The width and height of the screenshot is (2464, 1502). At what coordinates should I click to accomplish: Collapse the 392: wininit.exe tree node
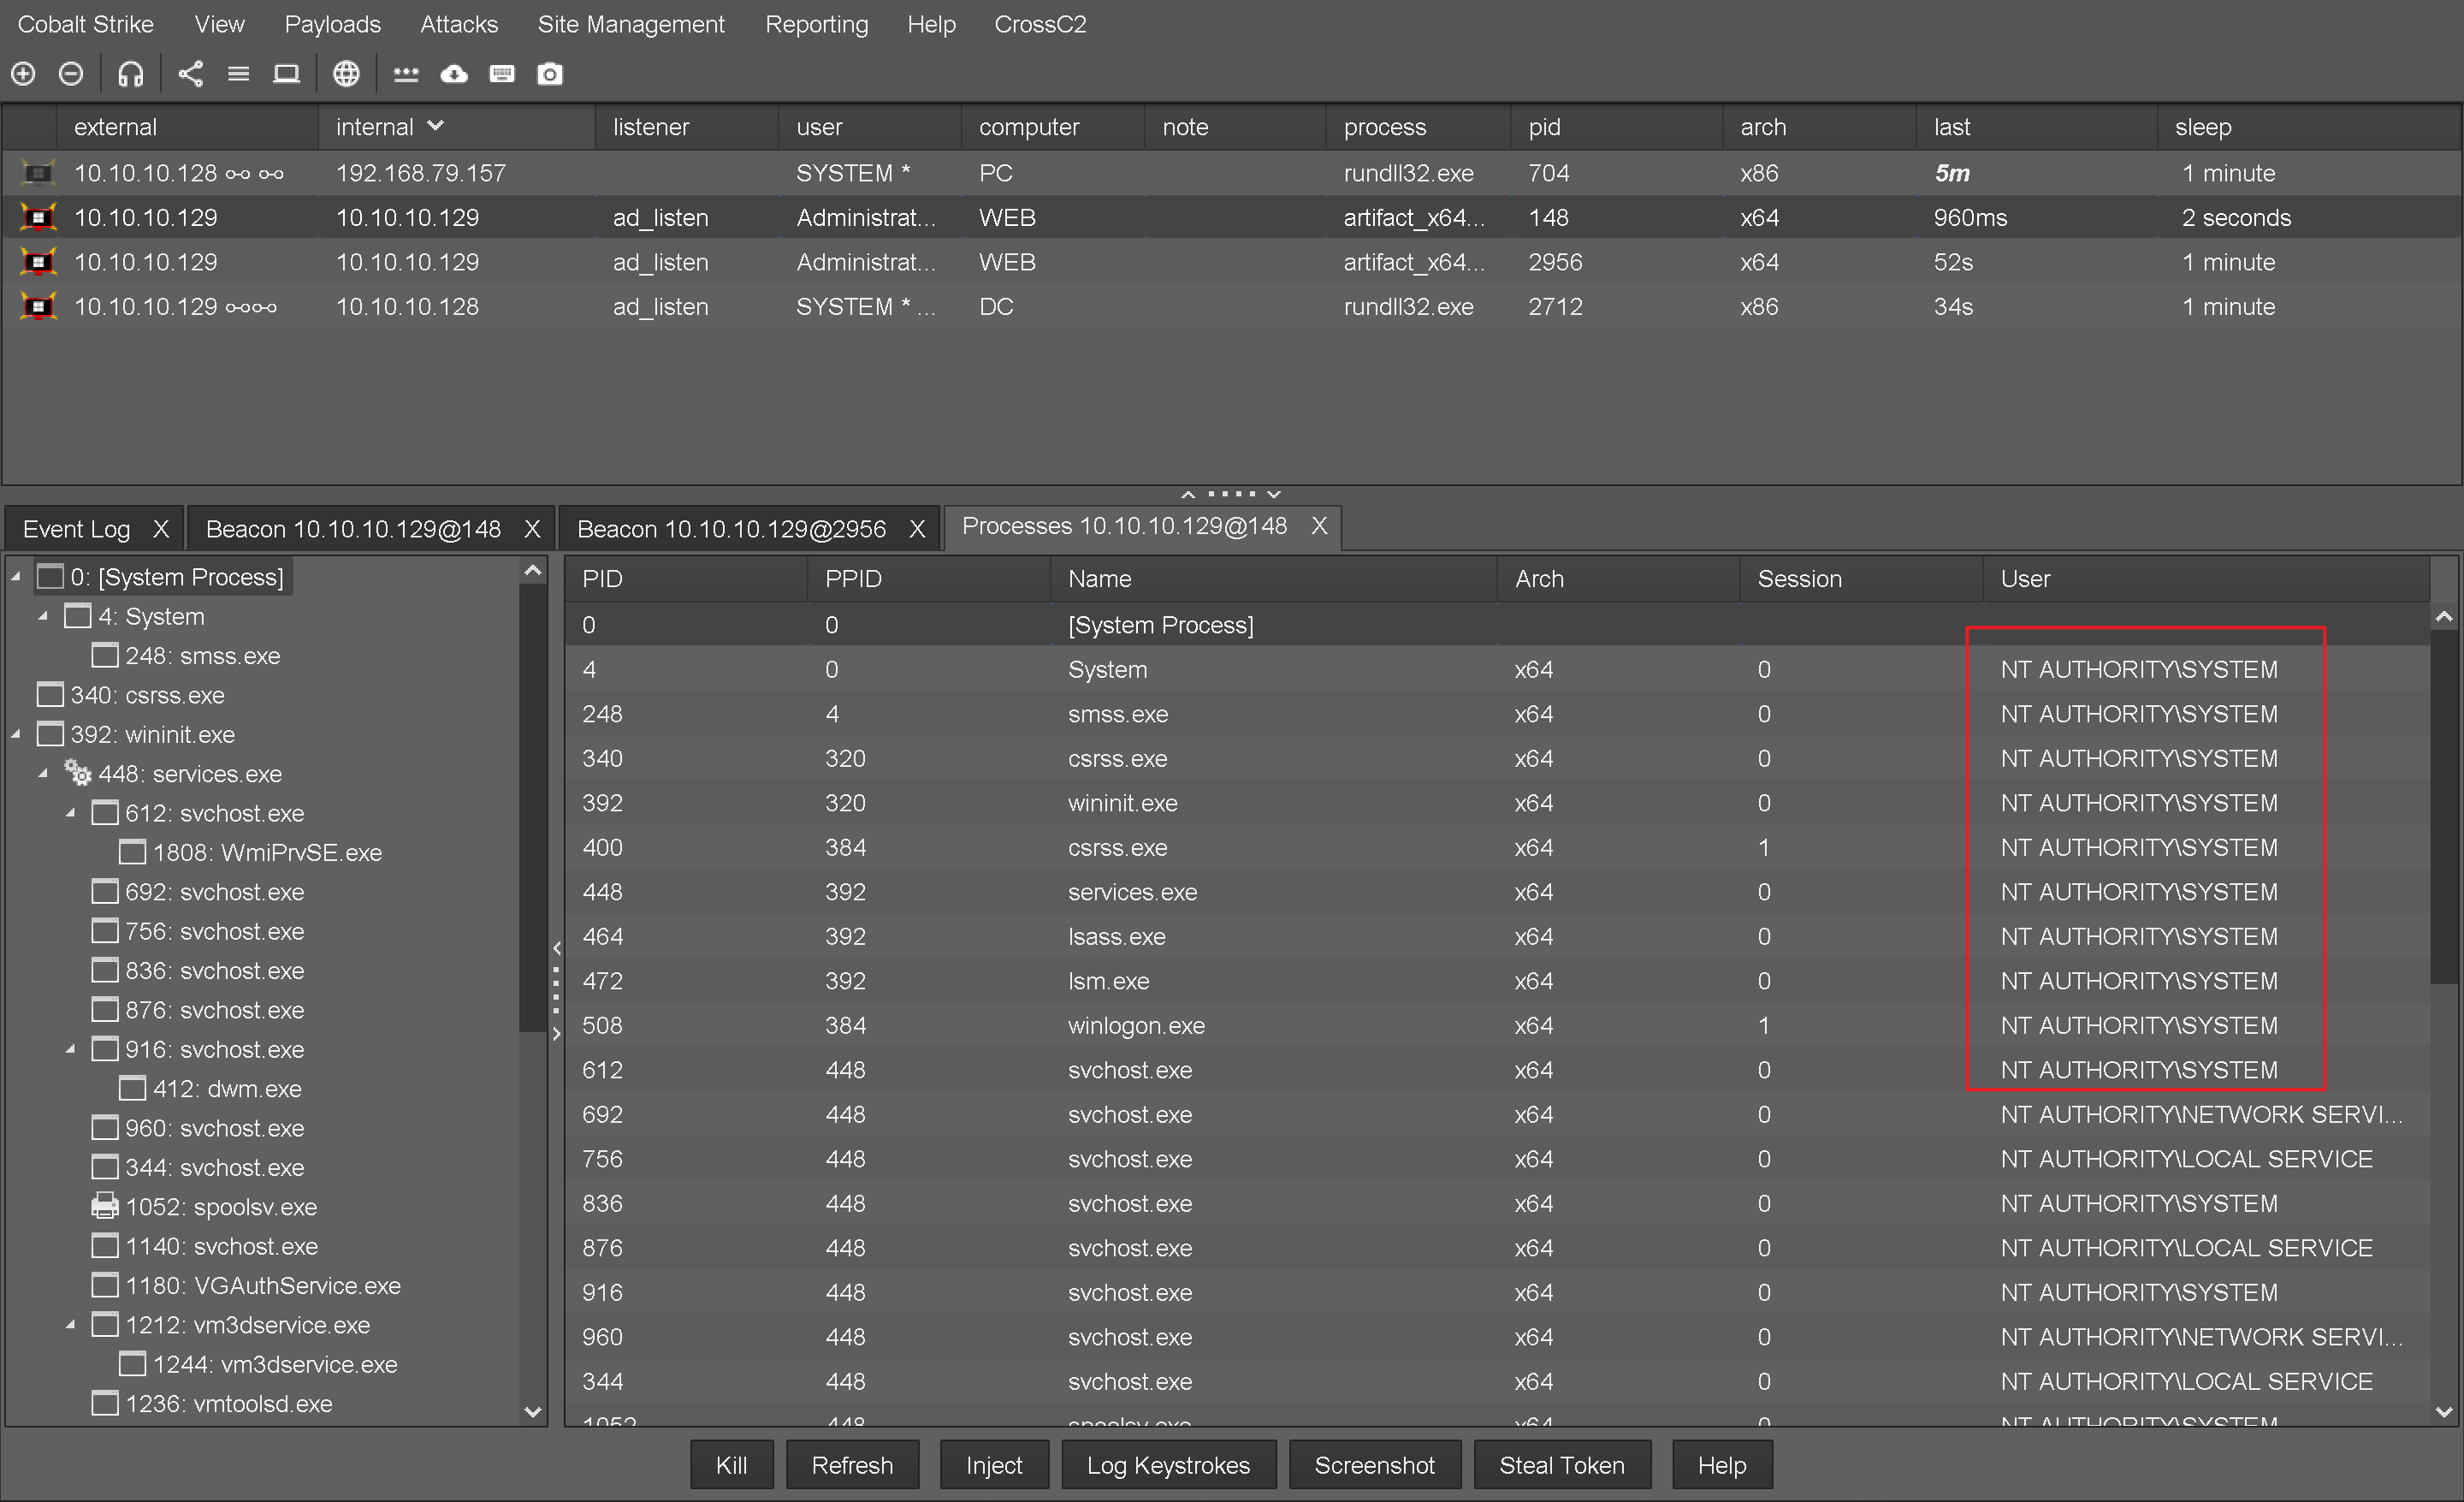pyautogui.click(x=16, y=734)
